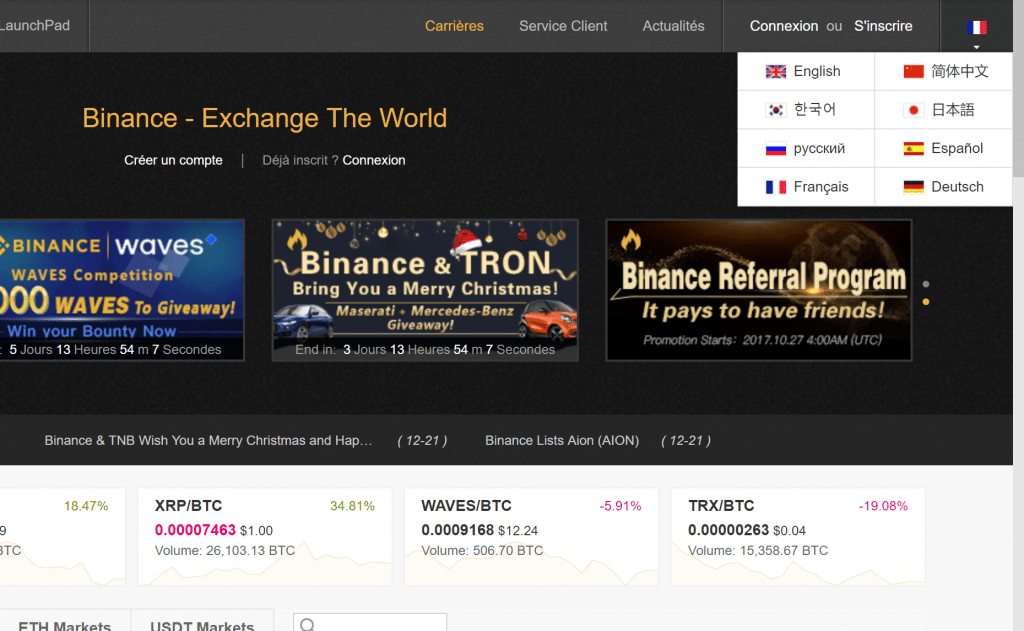
Task: Click the 18.47% change value
Action: point(86,506)
